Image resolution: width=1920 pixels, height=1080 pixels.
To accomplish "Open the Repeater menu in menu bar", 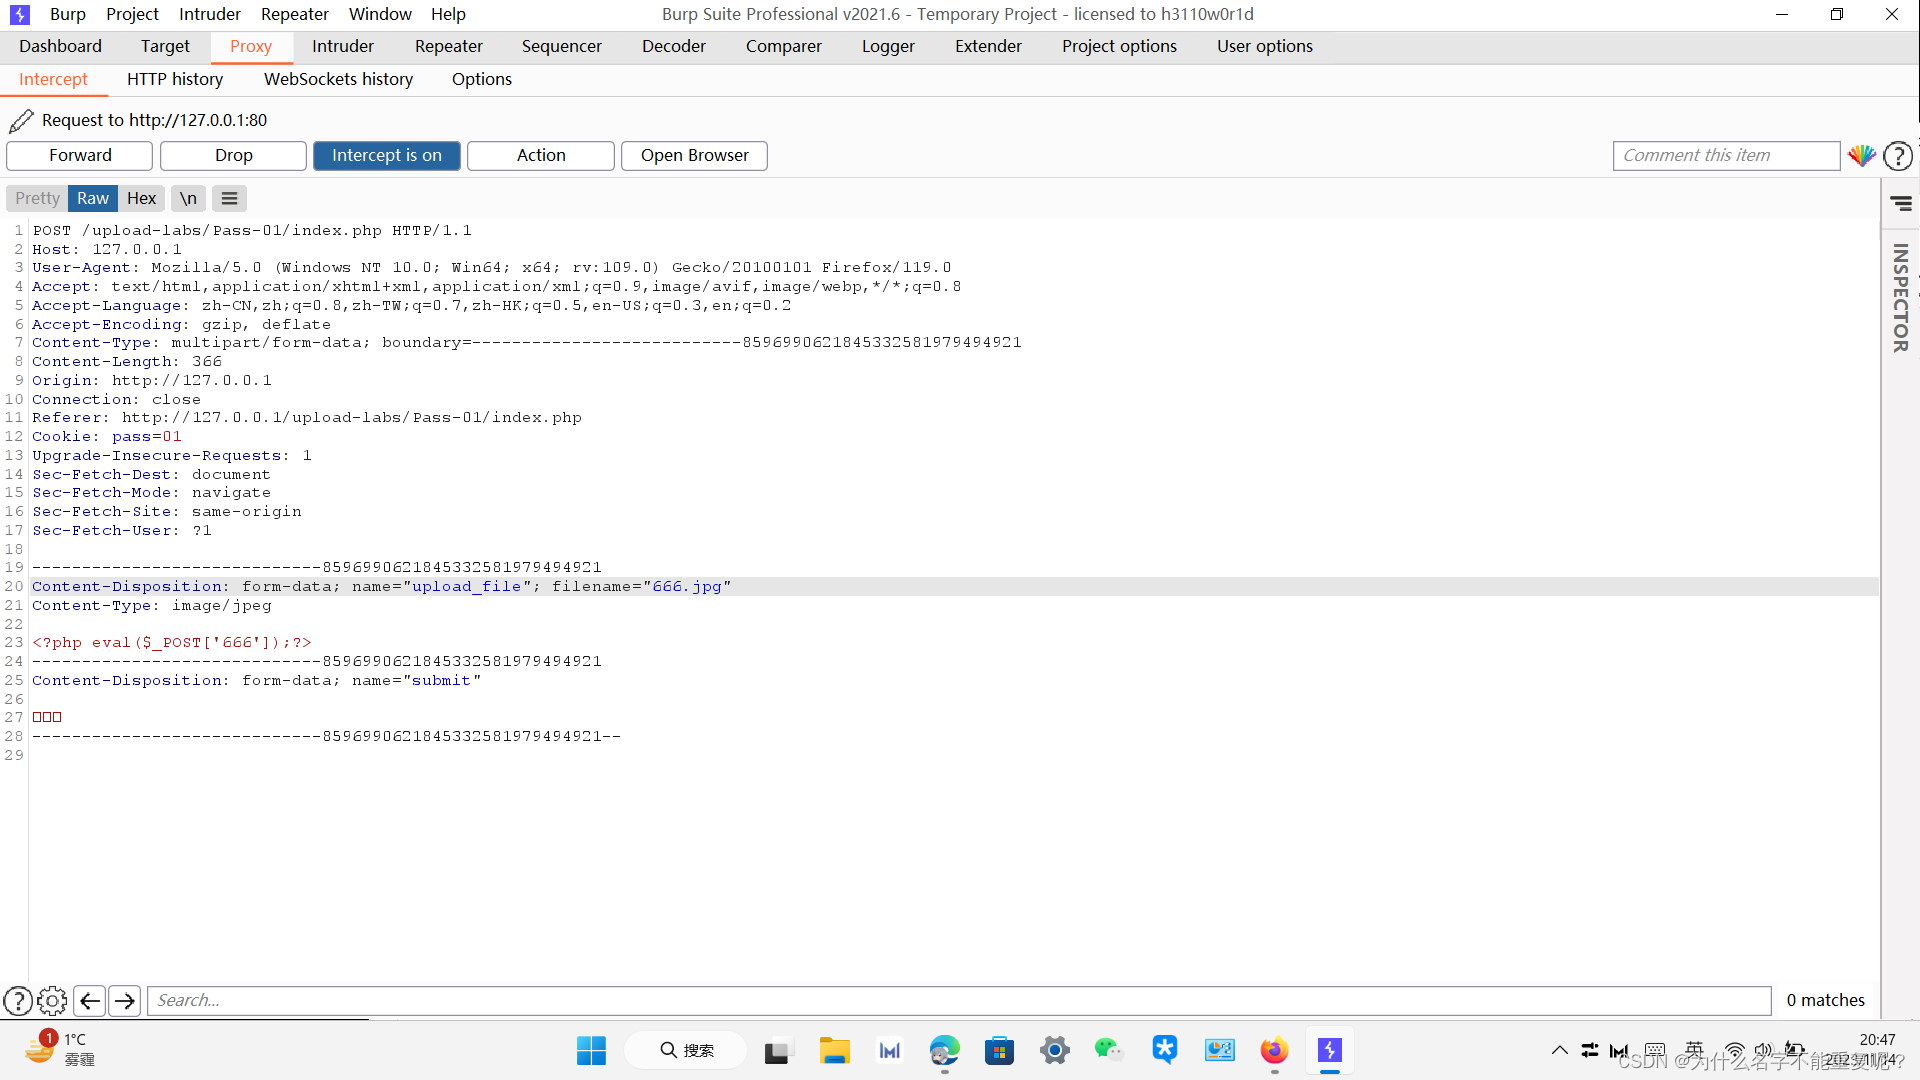I will coord(295,14).
